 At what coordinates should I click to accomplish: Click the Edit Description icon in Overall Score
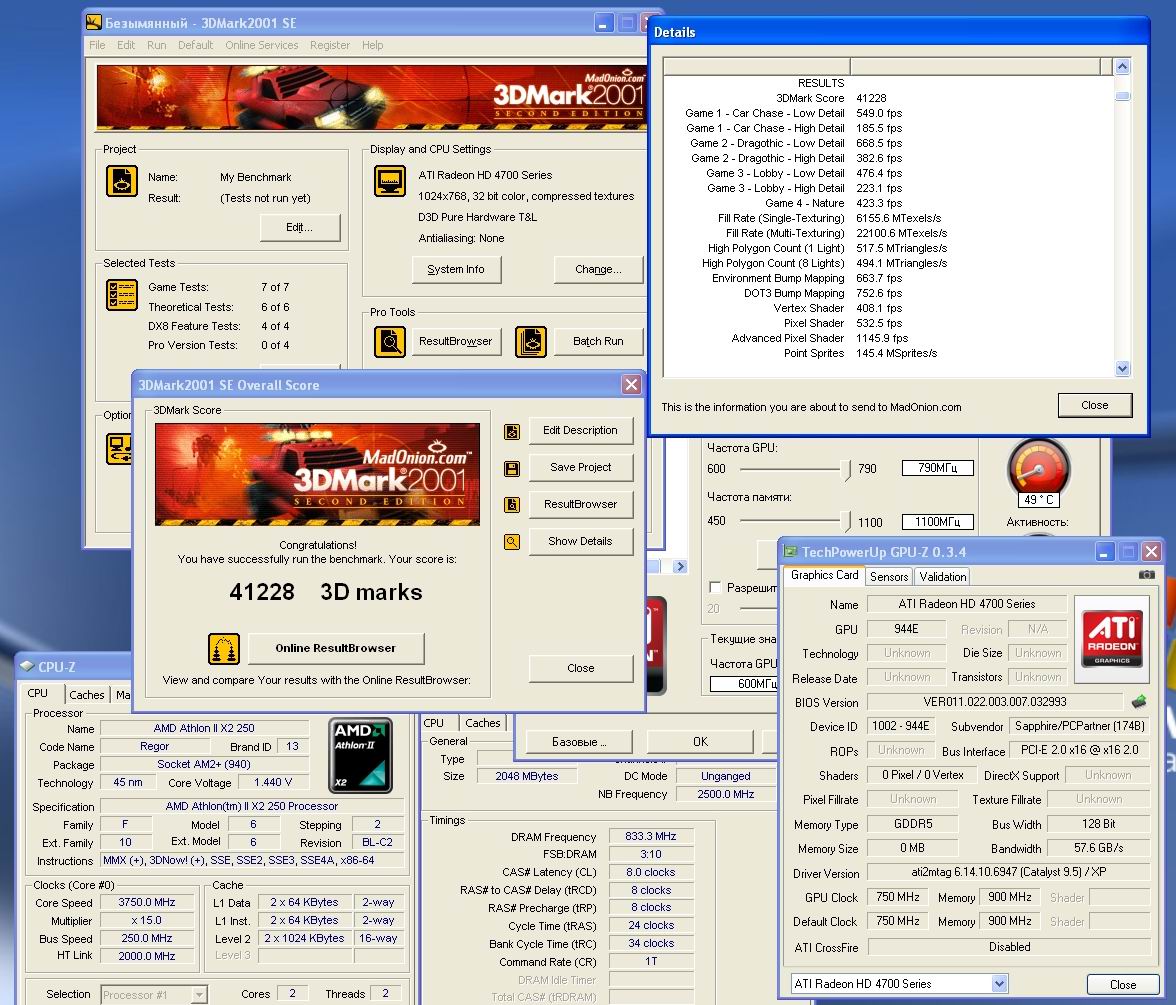[x=512, y=431]
